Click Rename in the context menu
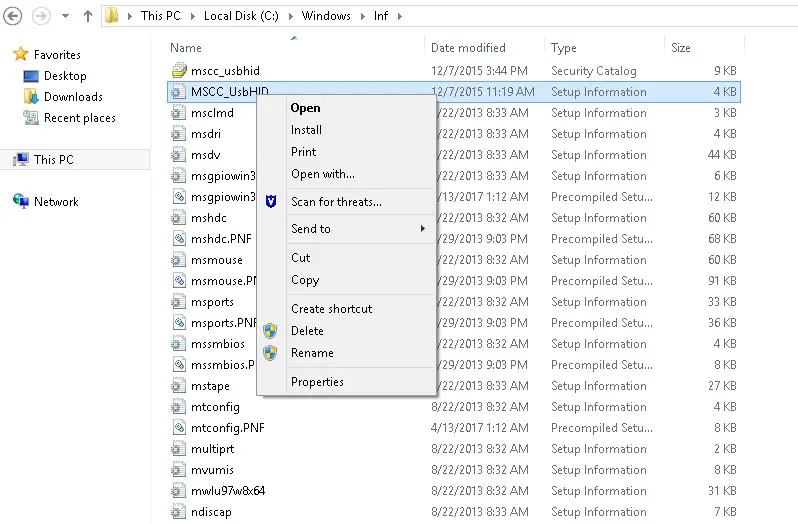Viewport: 798px width, 524px height. [312, 353]
